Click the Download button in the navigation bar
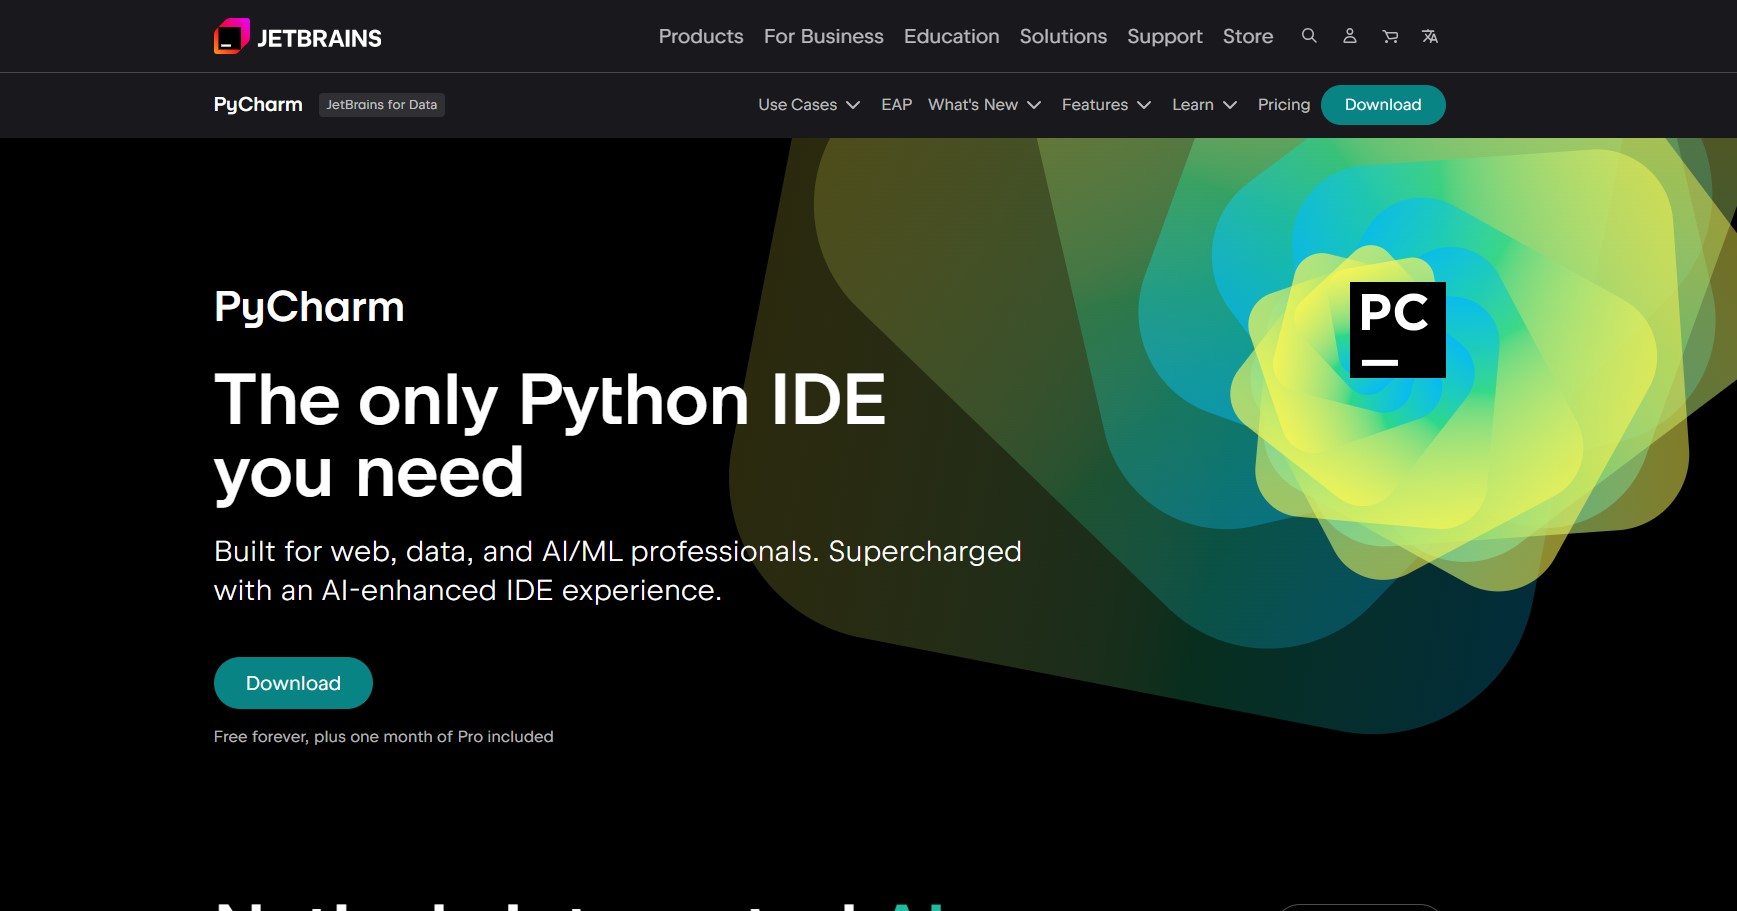 pyautogui.click(x=1383, y=105)
